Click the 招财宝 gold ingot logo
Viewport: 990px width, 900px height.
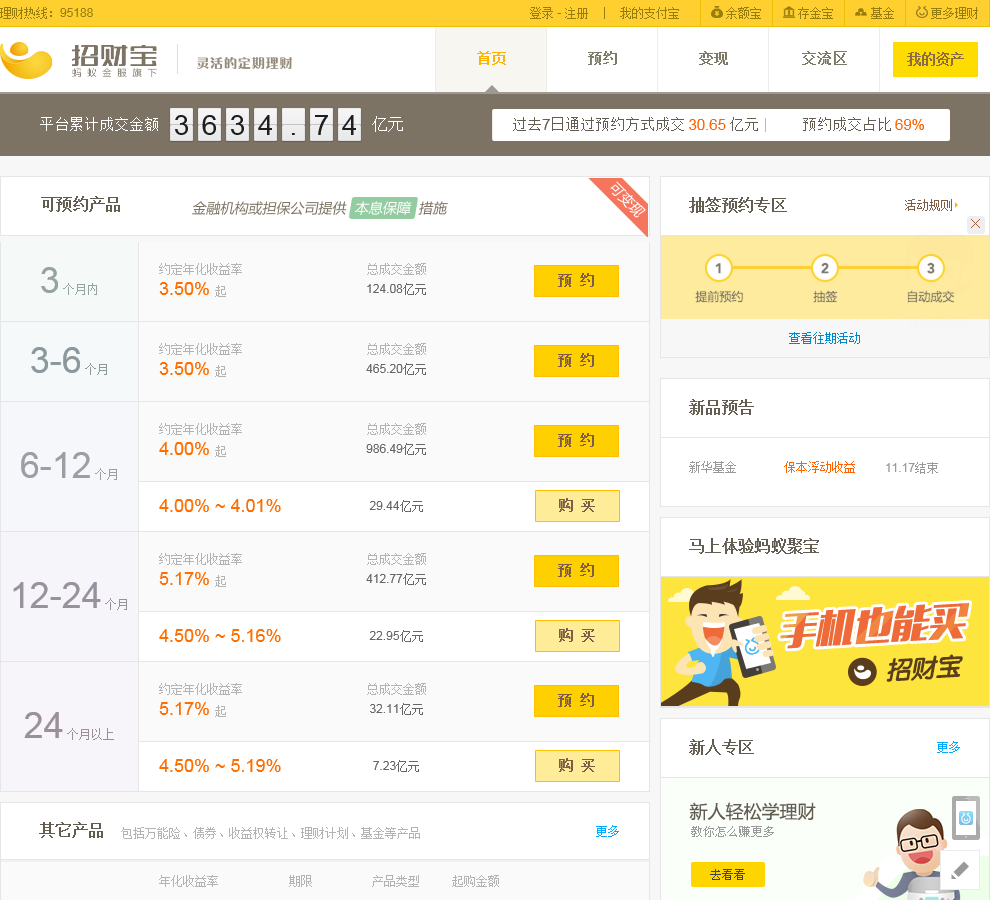(27, 60)
